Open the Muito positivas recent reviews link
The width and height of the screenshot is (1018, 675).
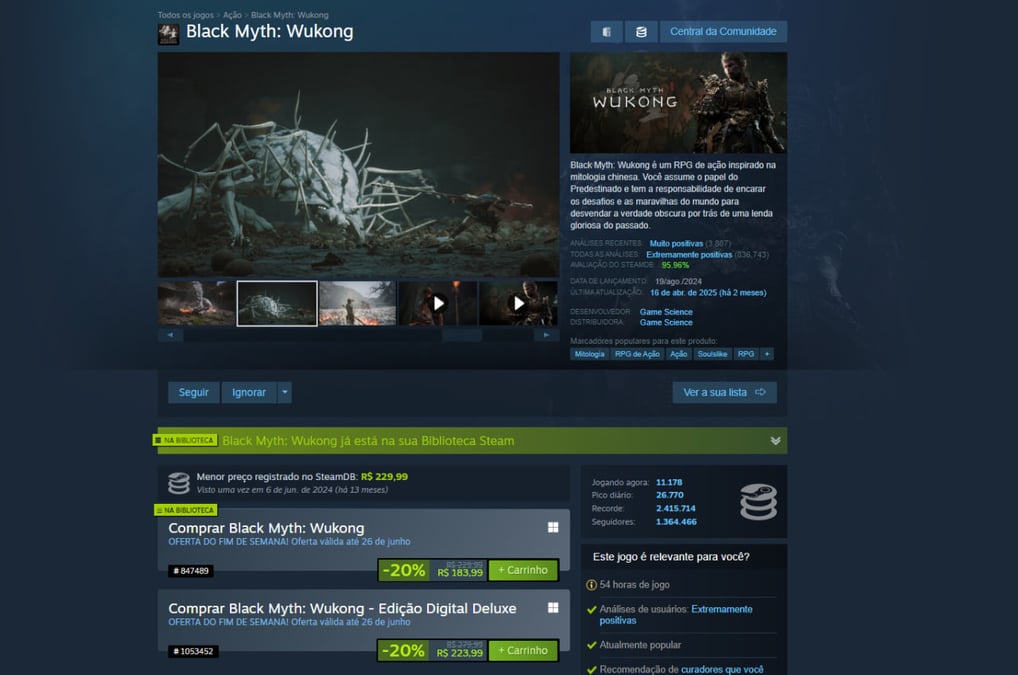point(677,243)
